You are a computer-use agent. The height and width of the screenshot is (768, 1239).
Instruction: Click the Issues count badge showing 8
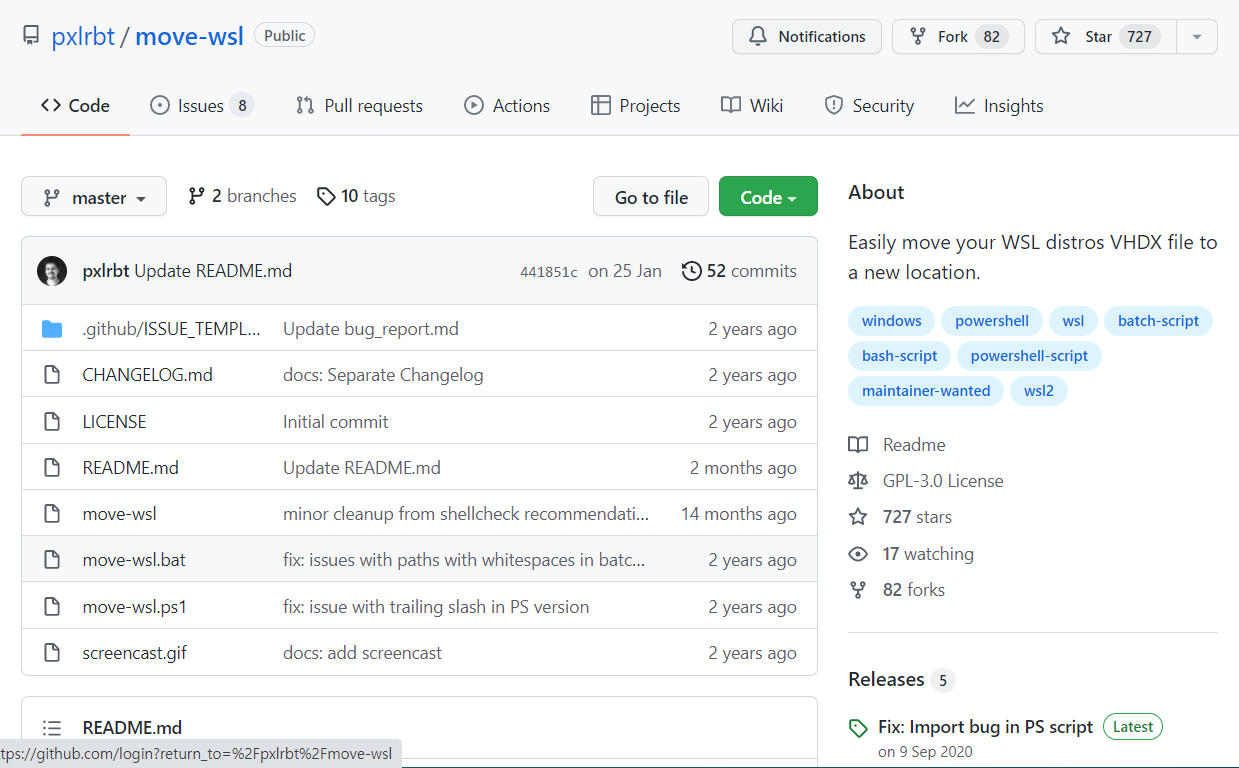(241, 106)
